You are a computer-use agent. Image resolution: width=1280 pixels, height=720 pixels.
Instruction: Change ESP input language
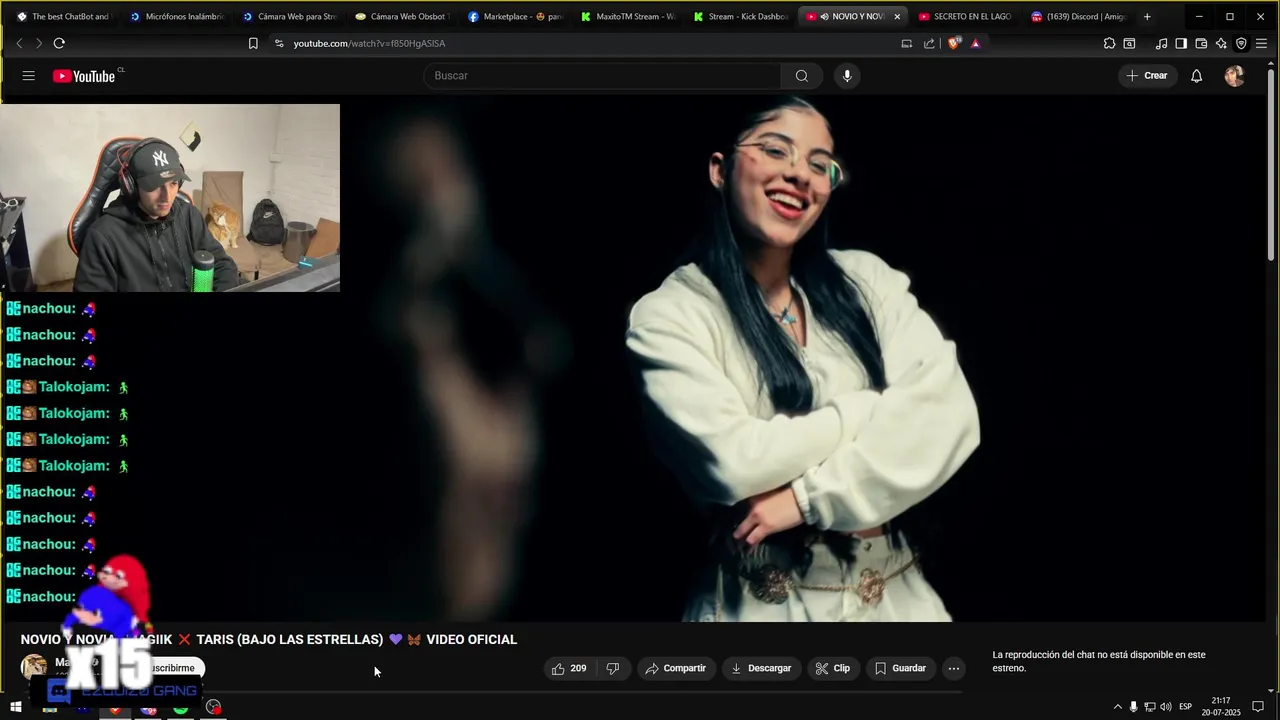coord(1186,707)
